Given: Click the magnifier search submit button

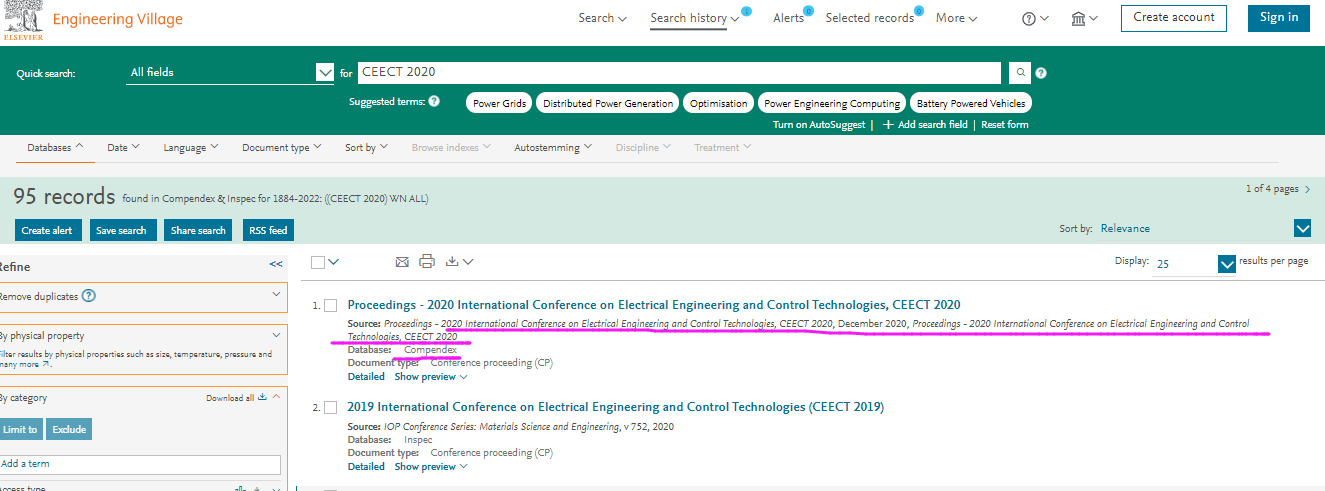Looking at the screenshot, I should [1018, 73].
